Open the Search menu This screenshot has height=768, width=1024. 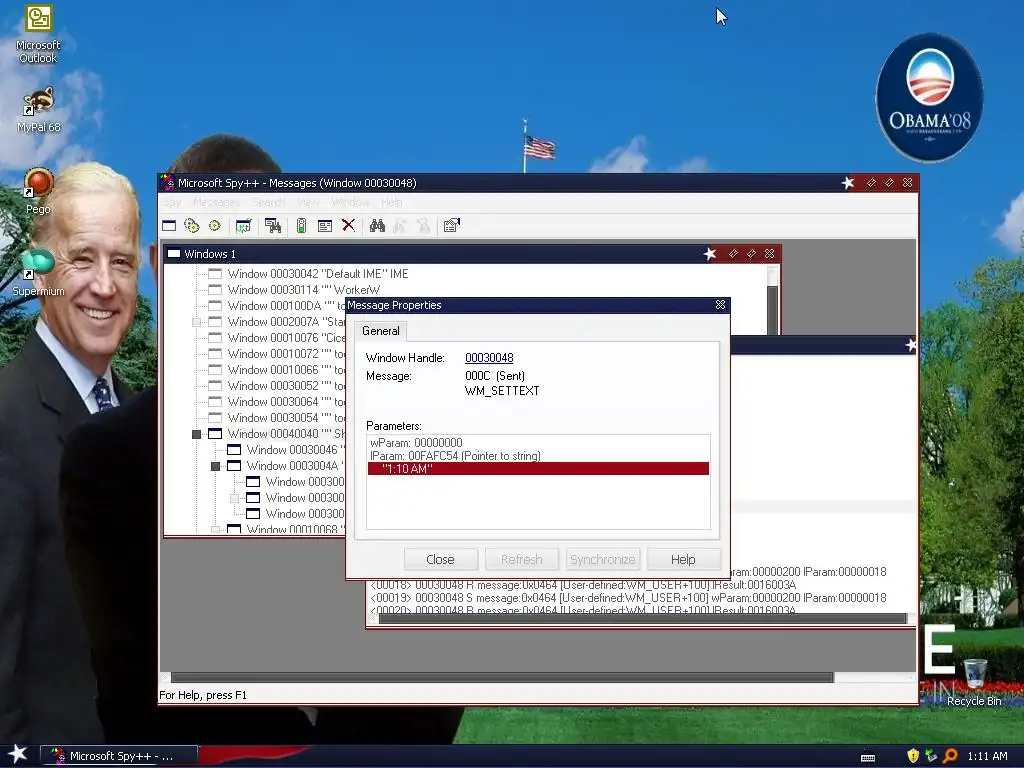(x=269, y=202)
